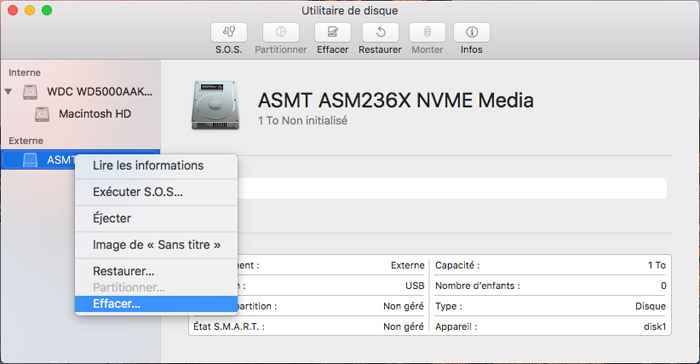700x364 pixels.
Task: Click the Externe section header
Action: click(26, 141)
